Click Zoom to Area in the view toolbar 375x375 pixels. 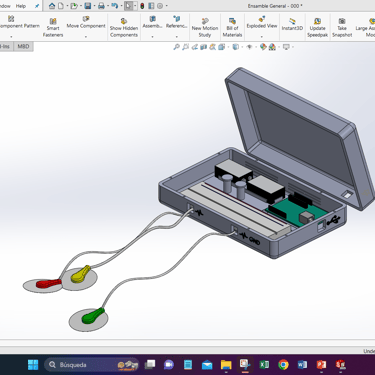click(x=186, y=47)
